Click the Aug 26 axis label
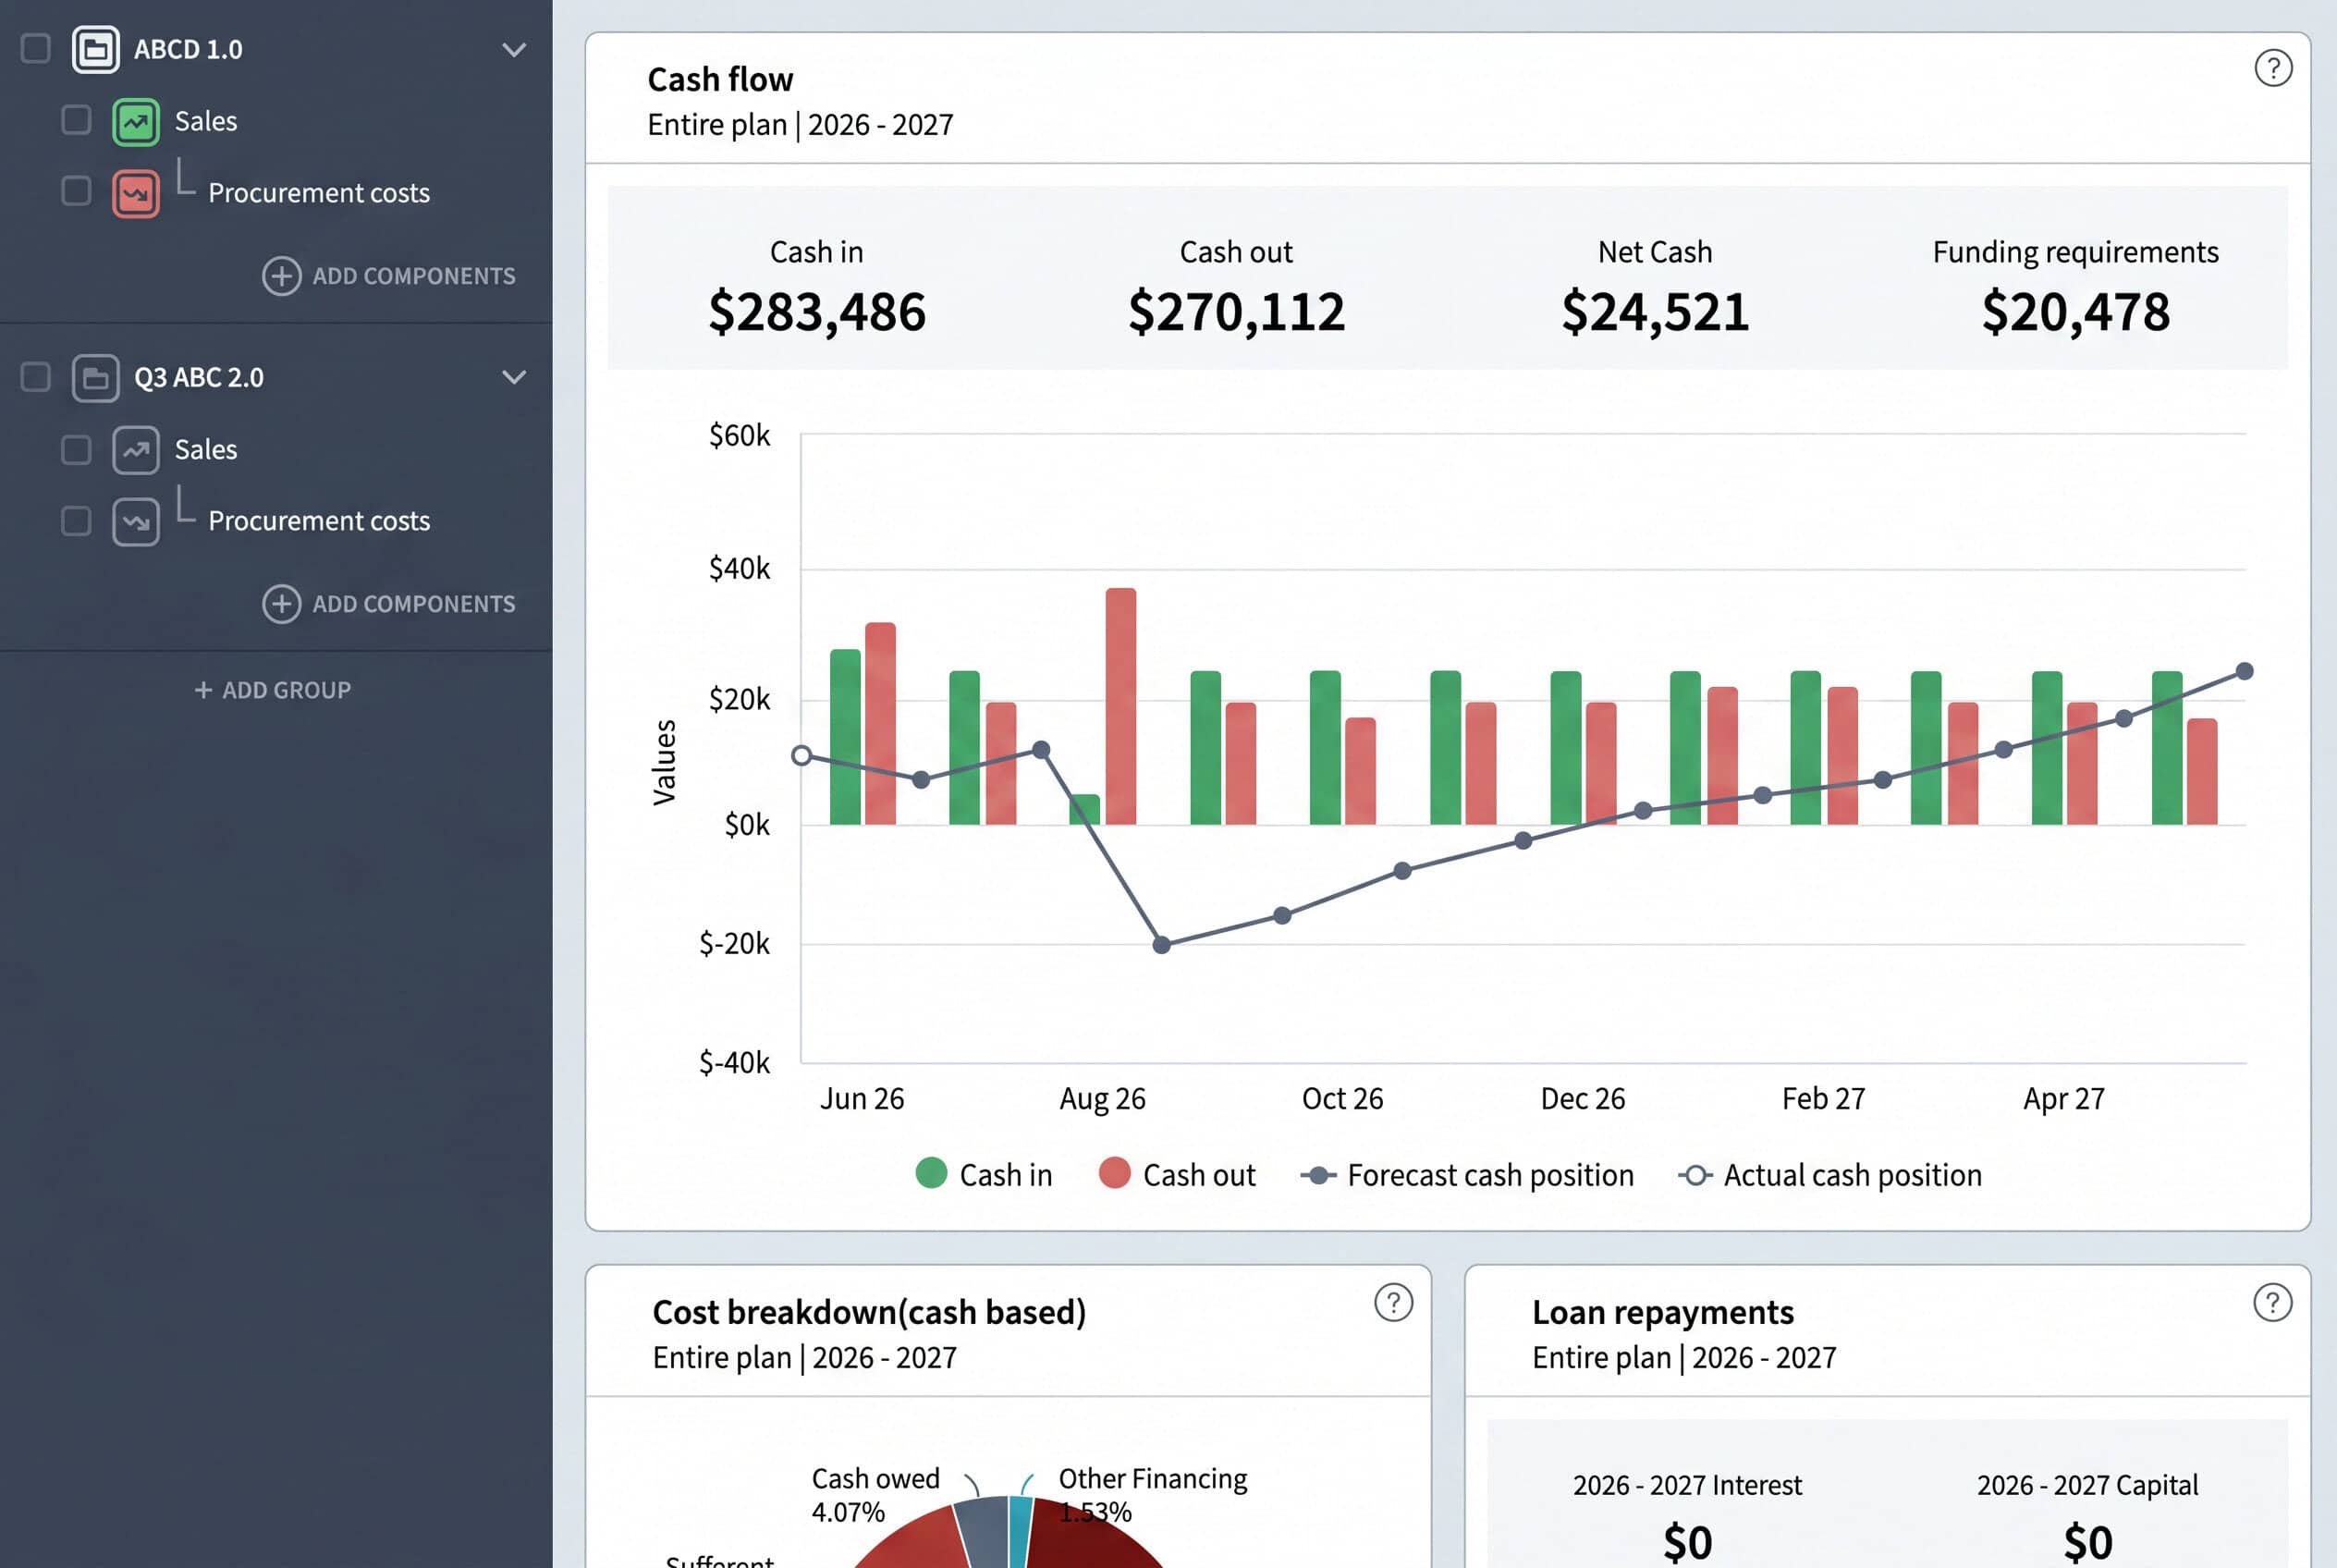The height and width of the screenshot is (1568, 2337). (x=1102, y=1099)
